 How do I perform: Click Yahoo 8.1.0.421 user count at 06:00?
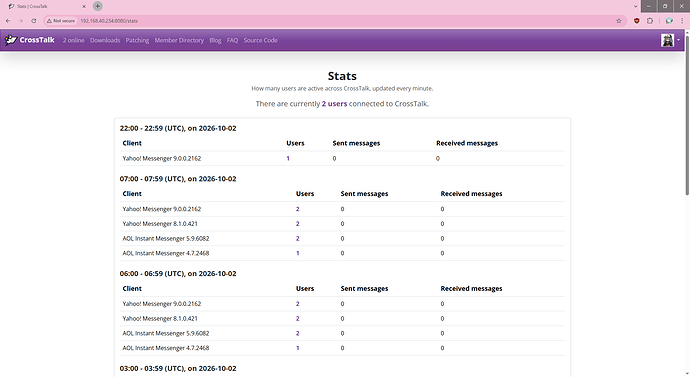tap(297, 318)
